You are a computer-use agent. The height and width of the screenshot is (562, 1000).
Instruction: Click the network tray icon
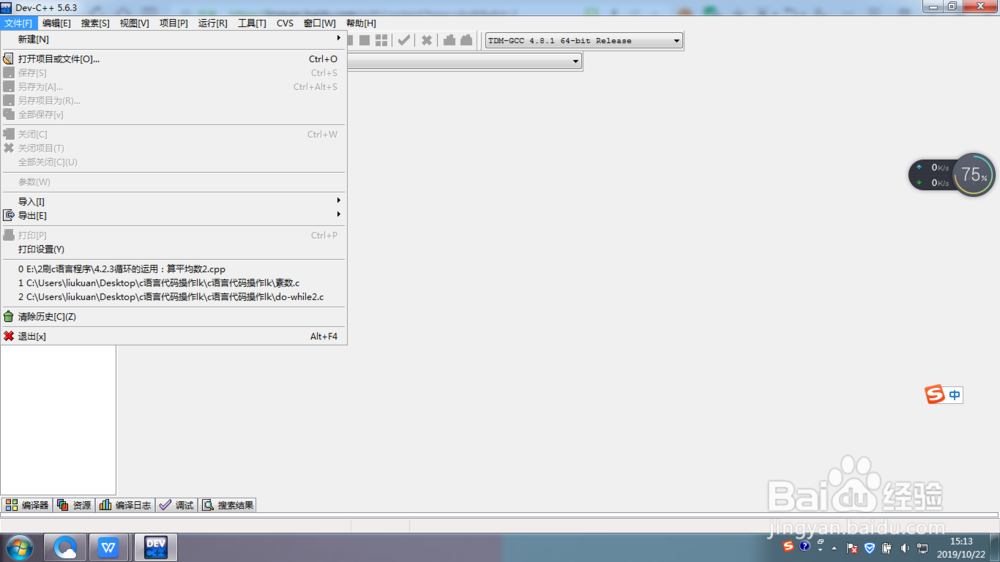922,548
